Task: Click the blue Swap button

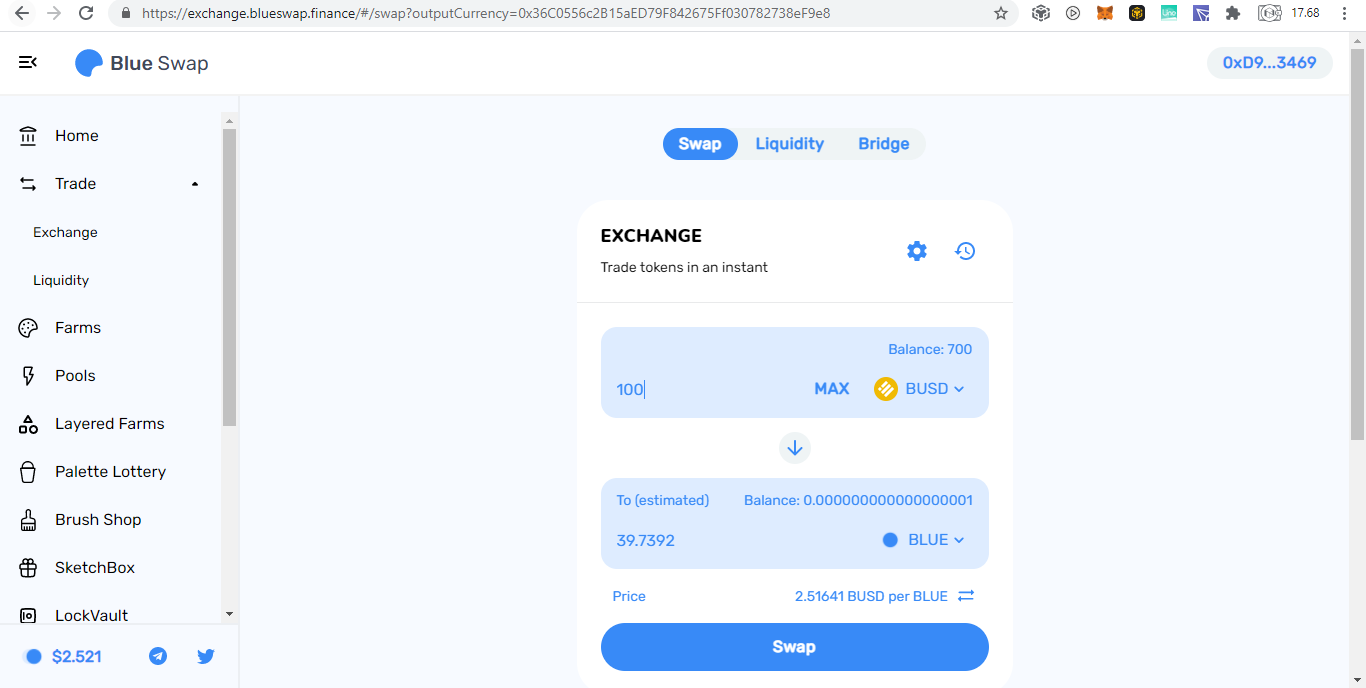Action: [x=795, y=647]
